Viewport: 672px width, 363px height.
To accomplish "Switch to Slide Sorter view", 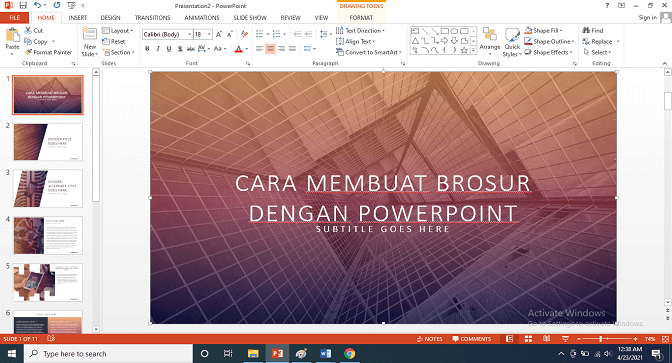I will (528, 339).
